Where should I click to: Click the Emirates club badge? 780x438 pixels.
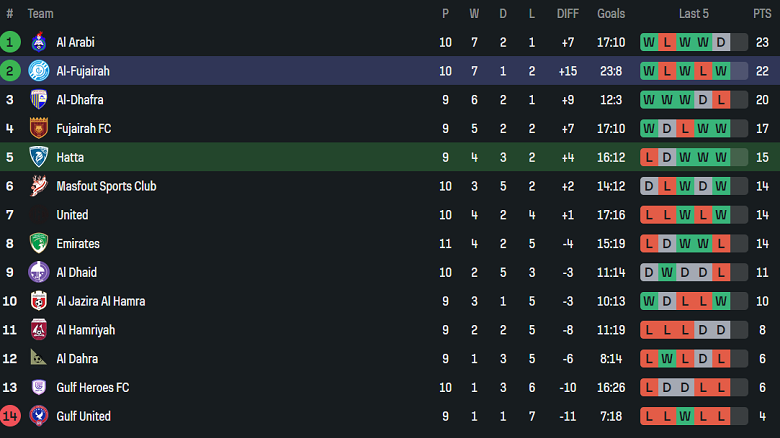(x=39, y=244)
